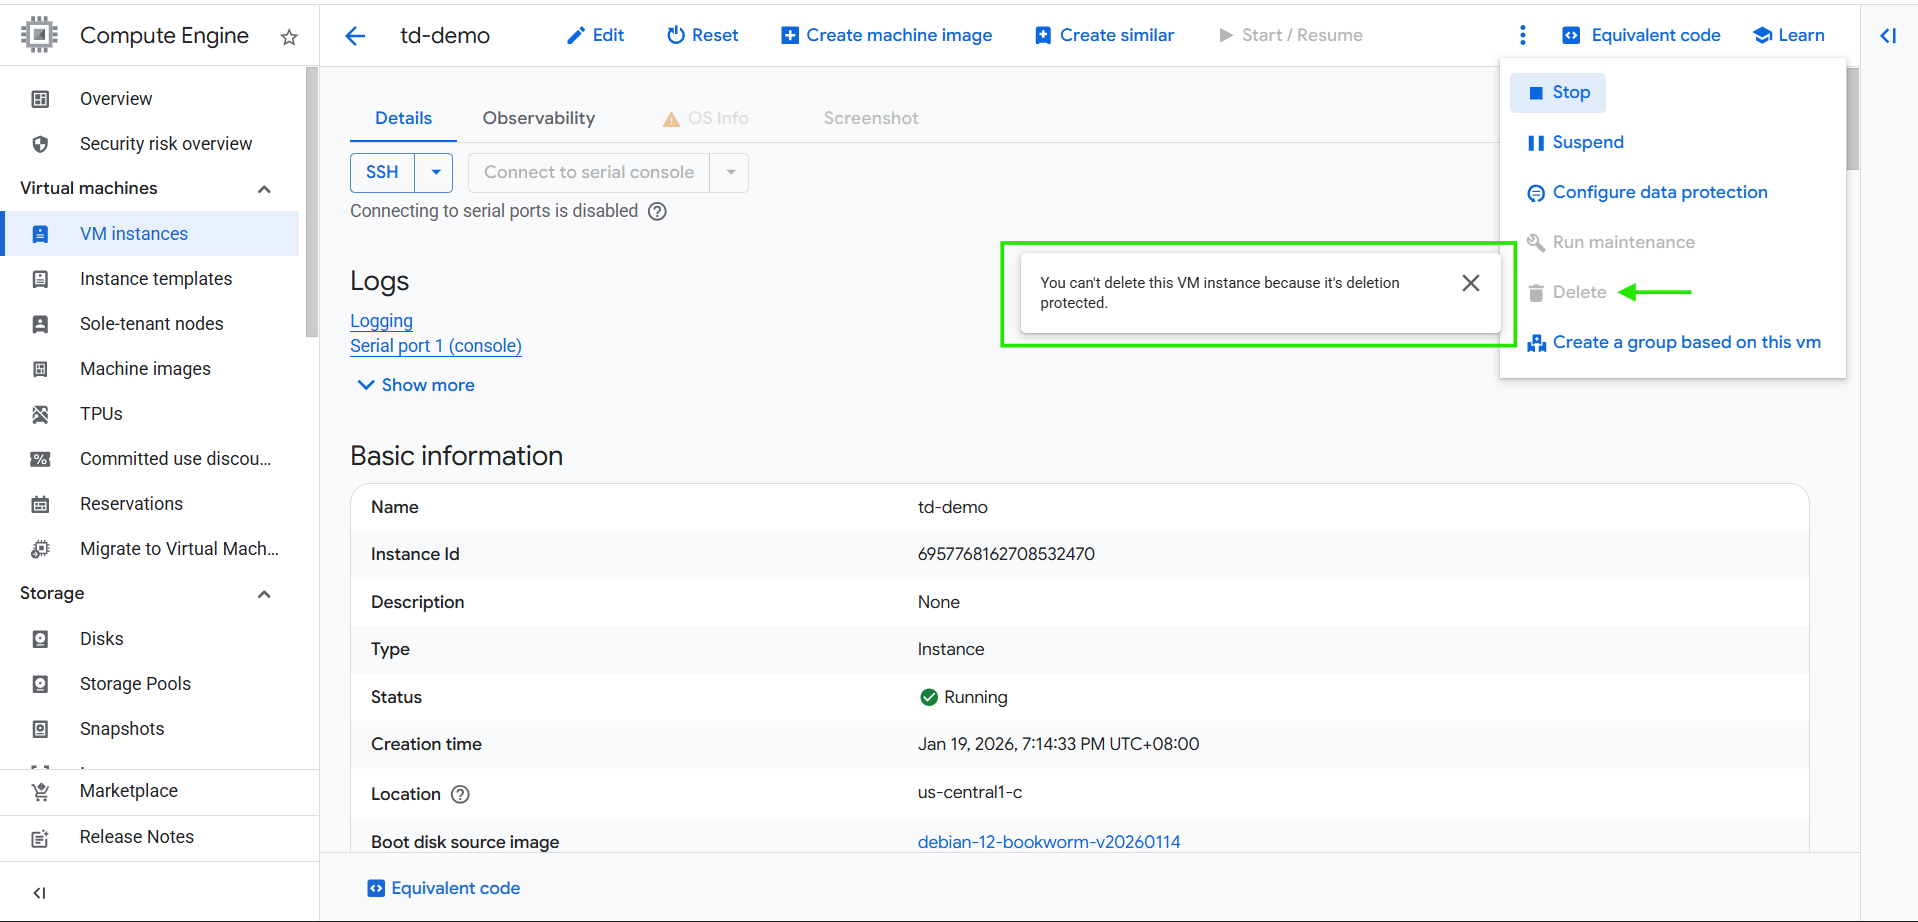Viewport: 1918px width, 922px height.
Task: Open the Serial port 1 (console) link
Action: point(435,346)
